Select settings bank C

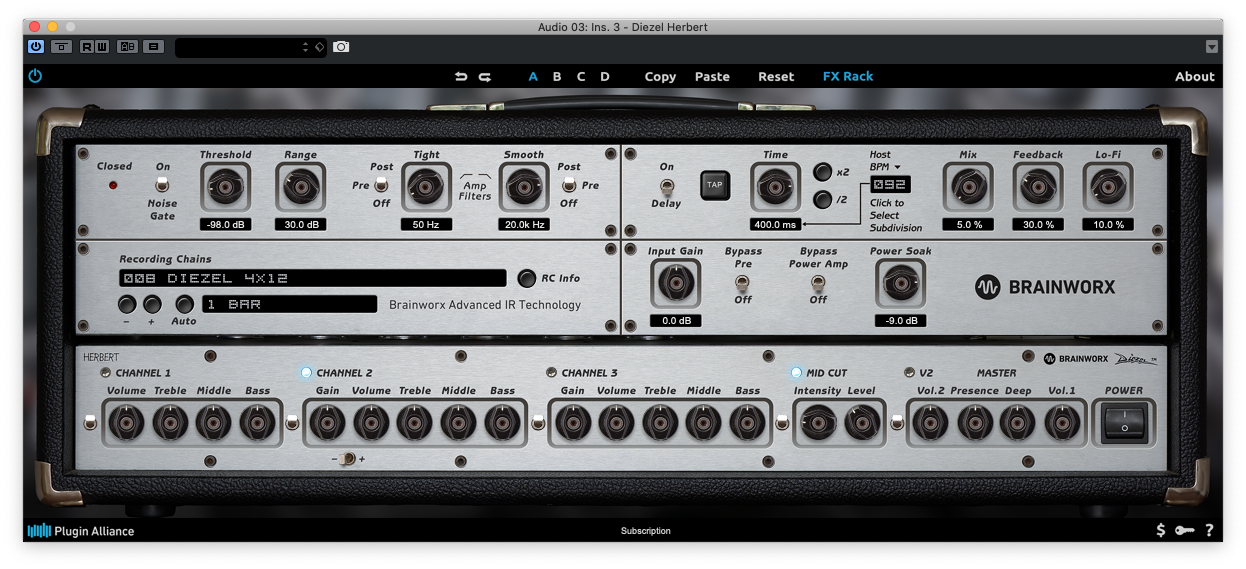(x=581, y=76)
